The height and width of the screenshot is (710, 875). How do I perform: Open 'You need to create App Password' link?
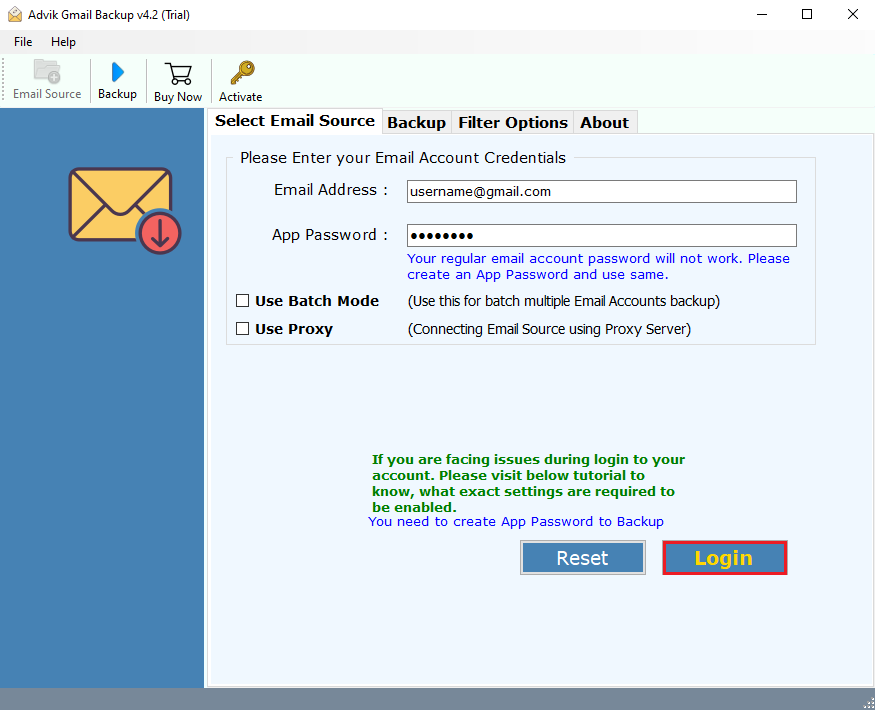pos(516,521)
